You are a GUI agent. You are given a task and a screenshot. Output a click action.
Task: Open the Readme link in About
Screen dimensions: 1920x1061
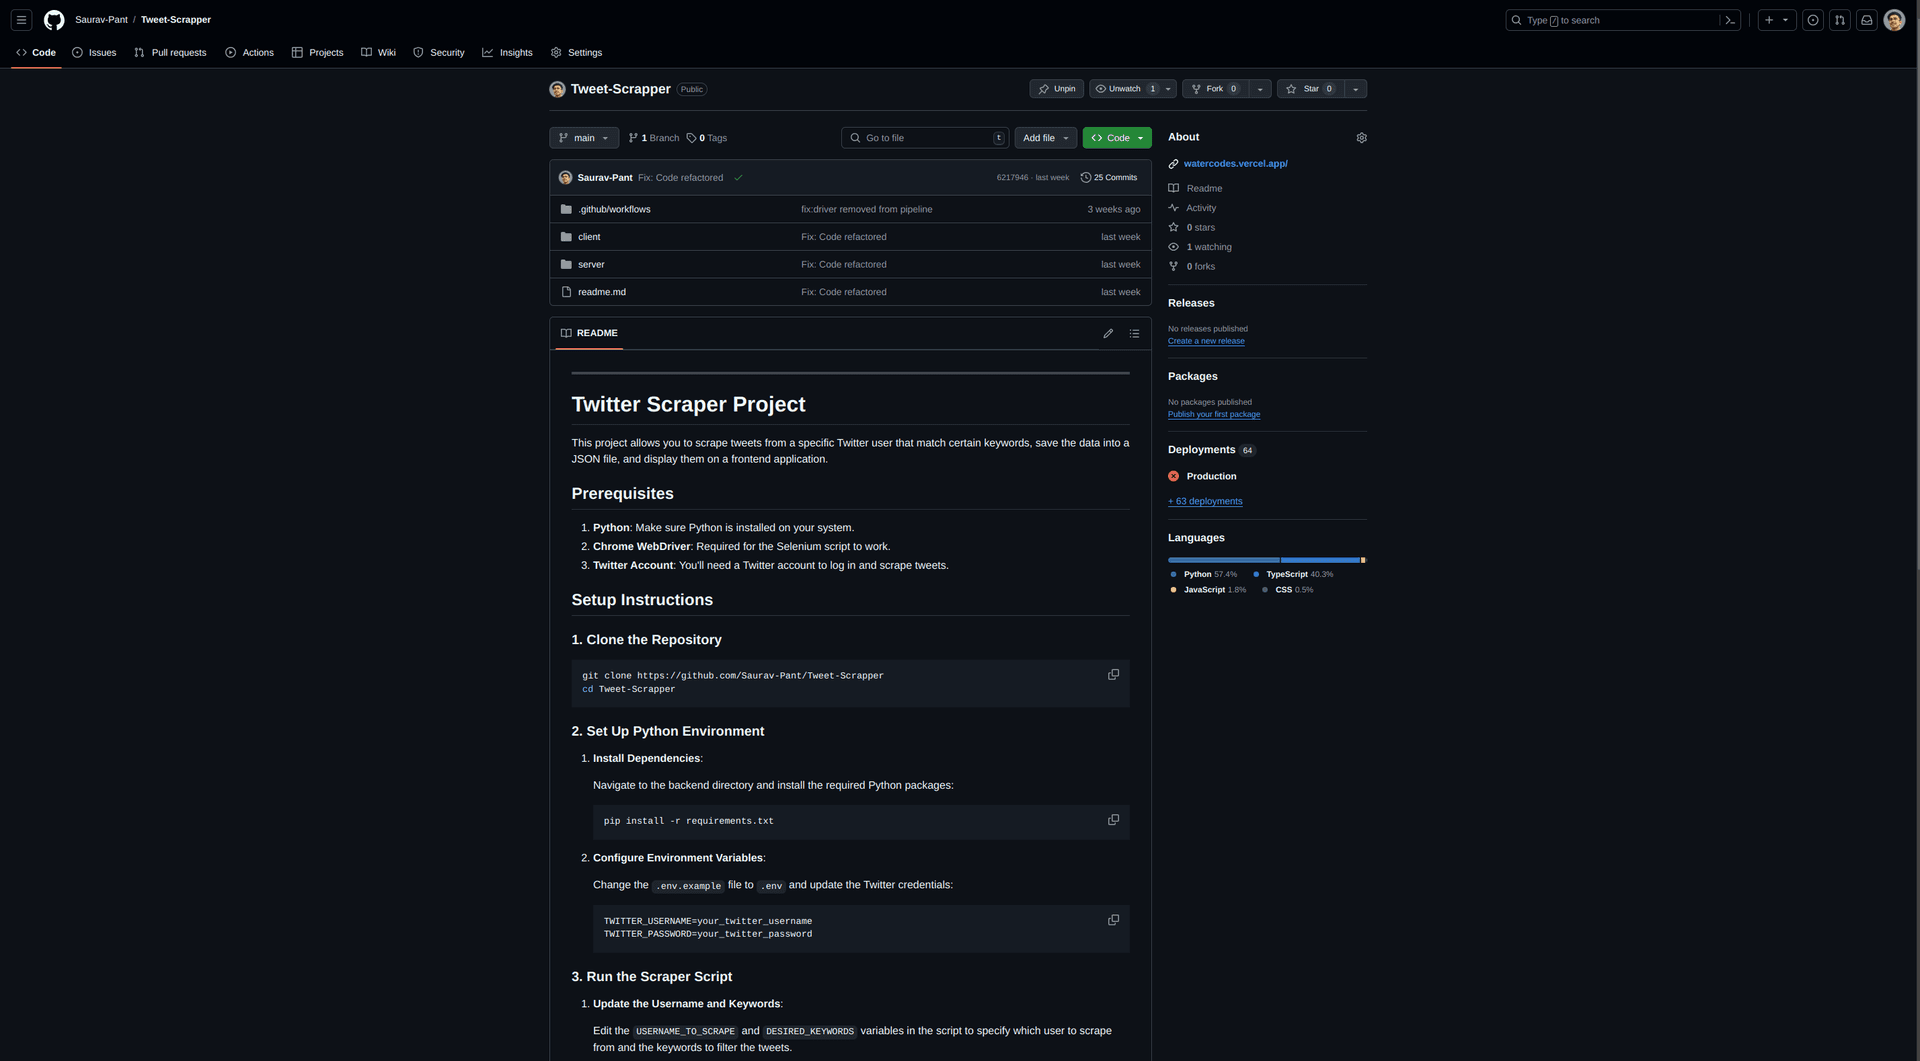pyautogui.click(x=1196, y=188)
